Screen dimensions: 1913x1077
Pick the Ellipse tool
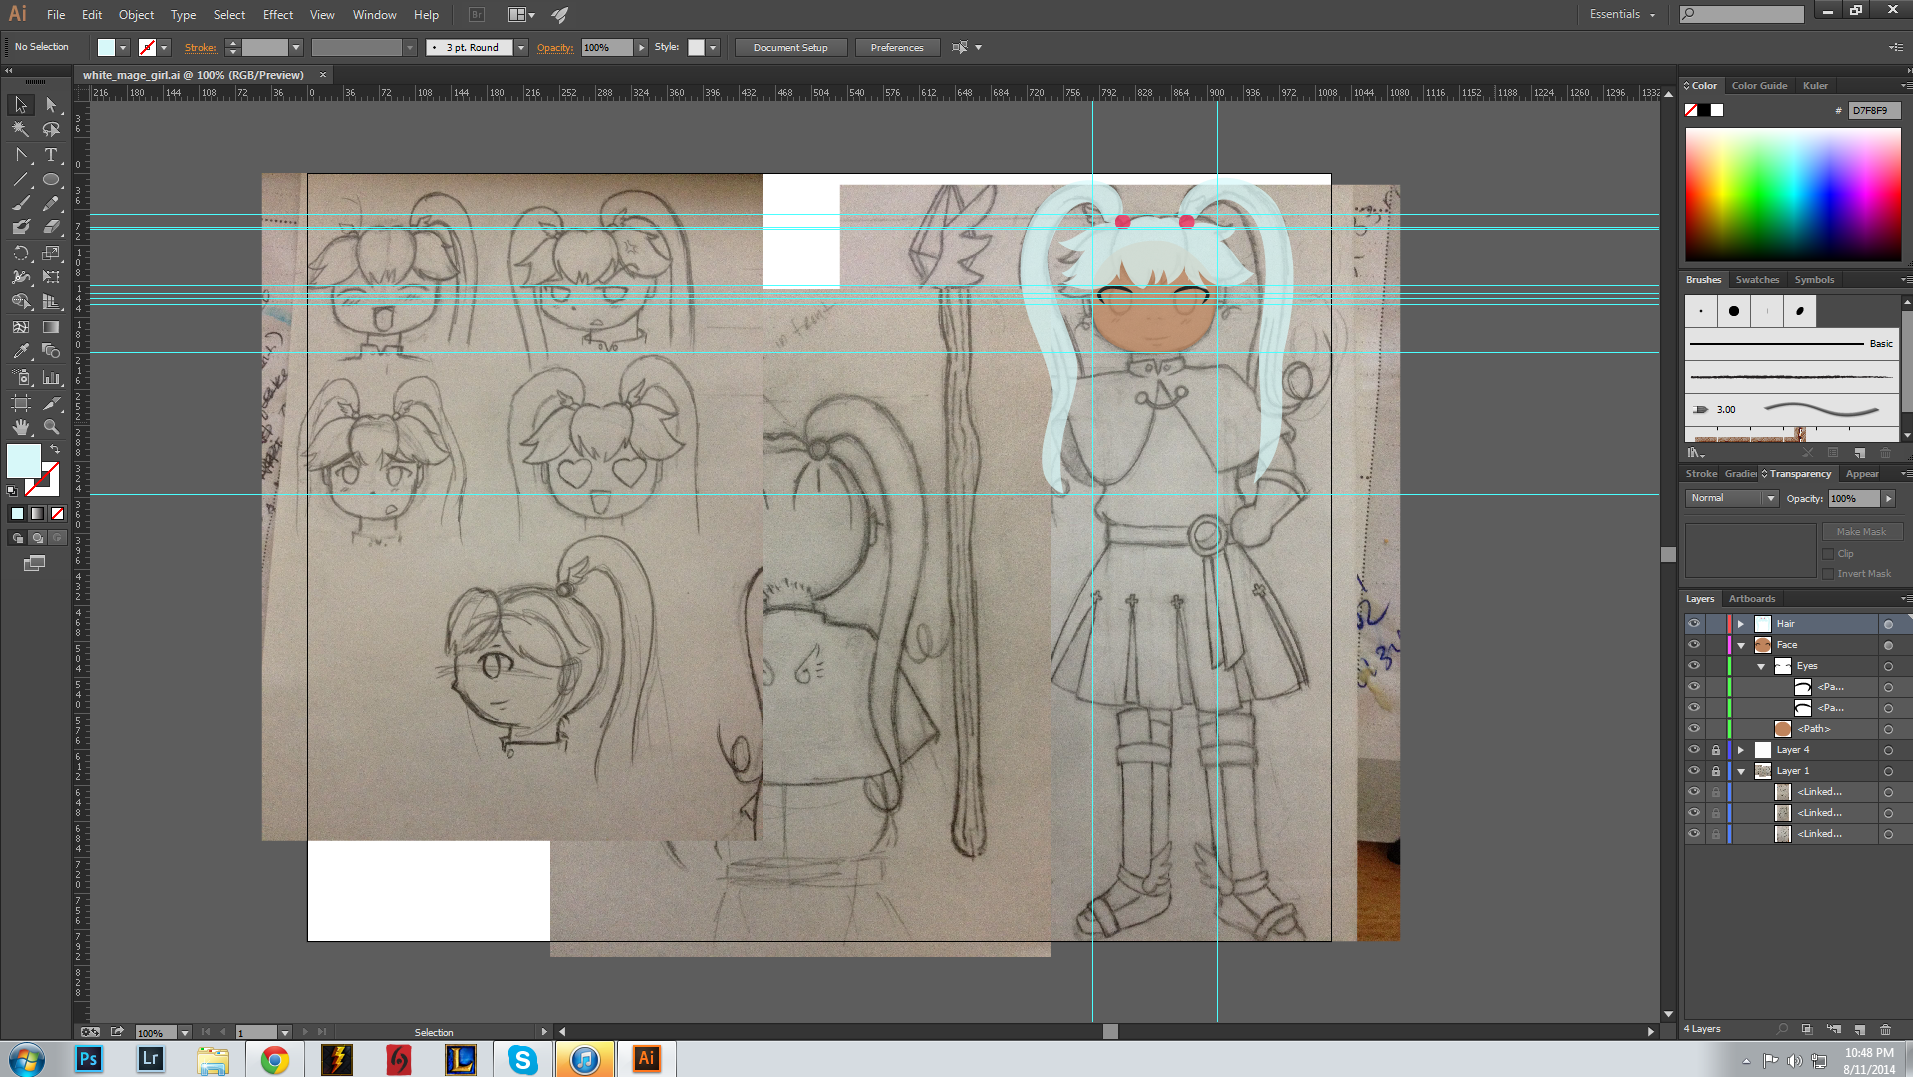tap(51, 180)
